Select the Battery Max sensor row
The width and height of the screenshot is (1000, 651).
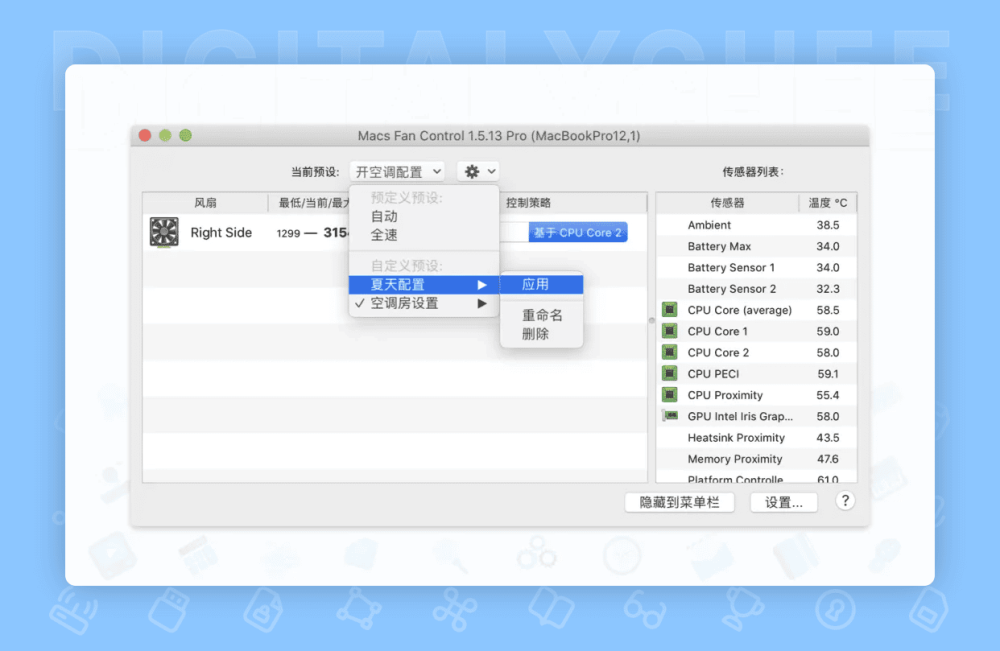click(756, 246)
